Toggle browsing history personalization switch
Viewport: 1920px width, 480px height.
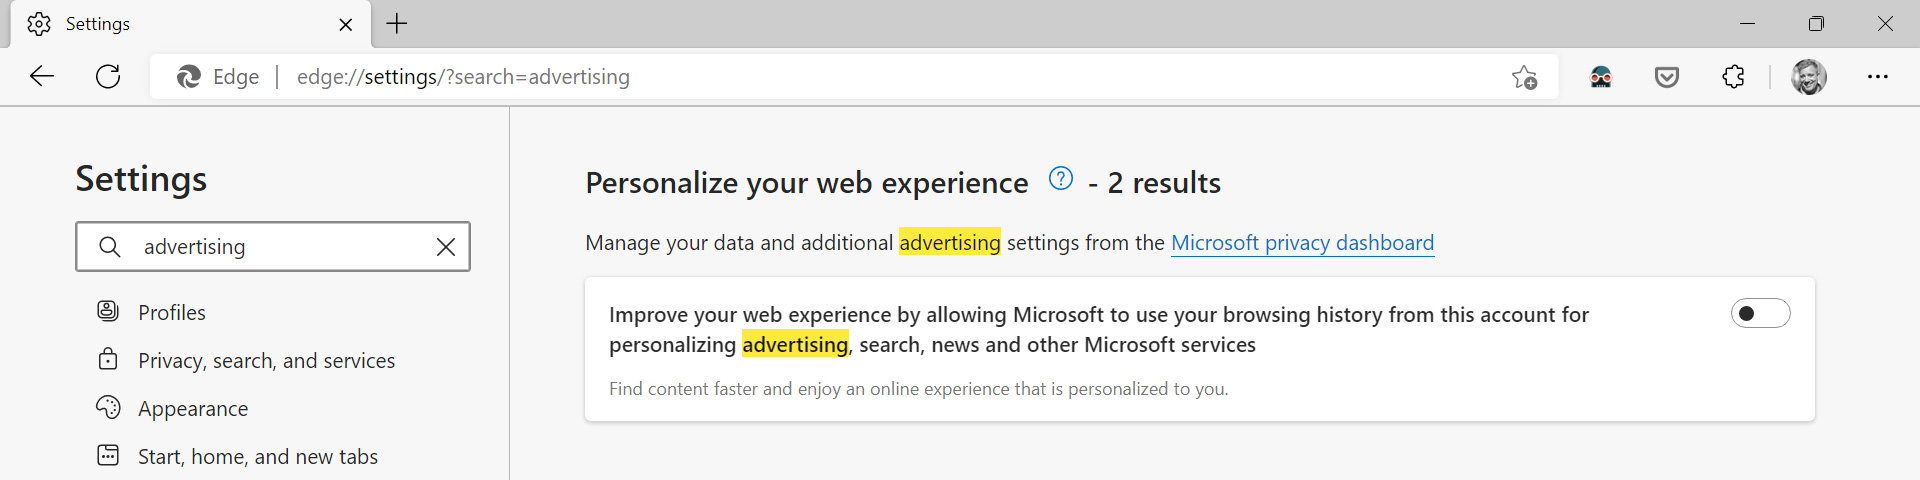[x=1760, y=314]
